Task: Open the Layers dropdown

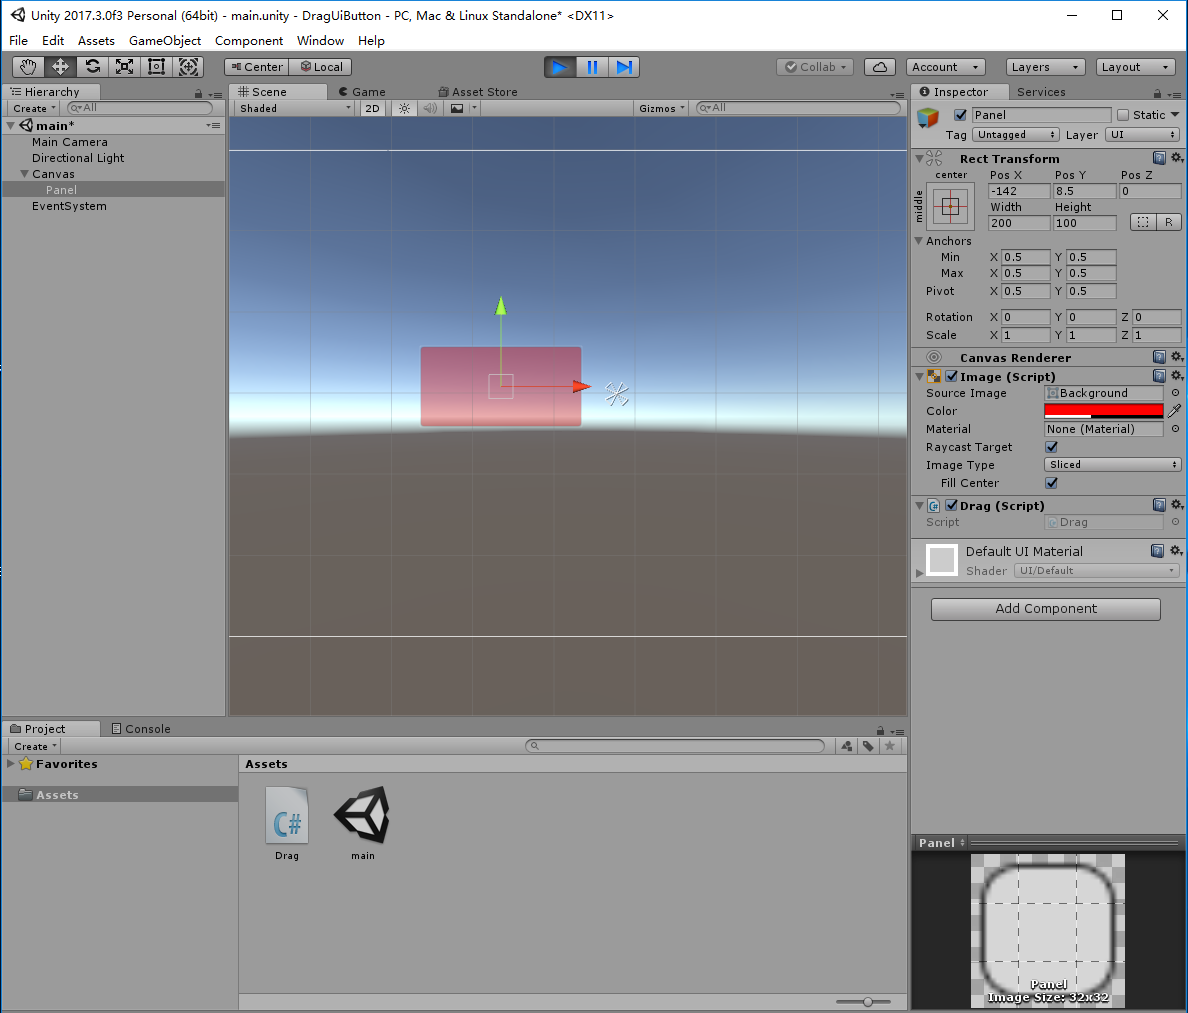Action: click(x=1045, y=67)
